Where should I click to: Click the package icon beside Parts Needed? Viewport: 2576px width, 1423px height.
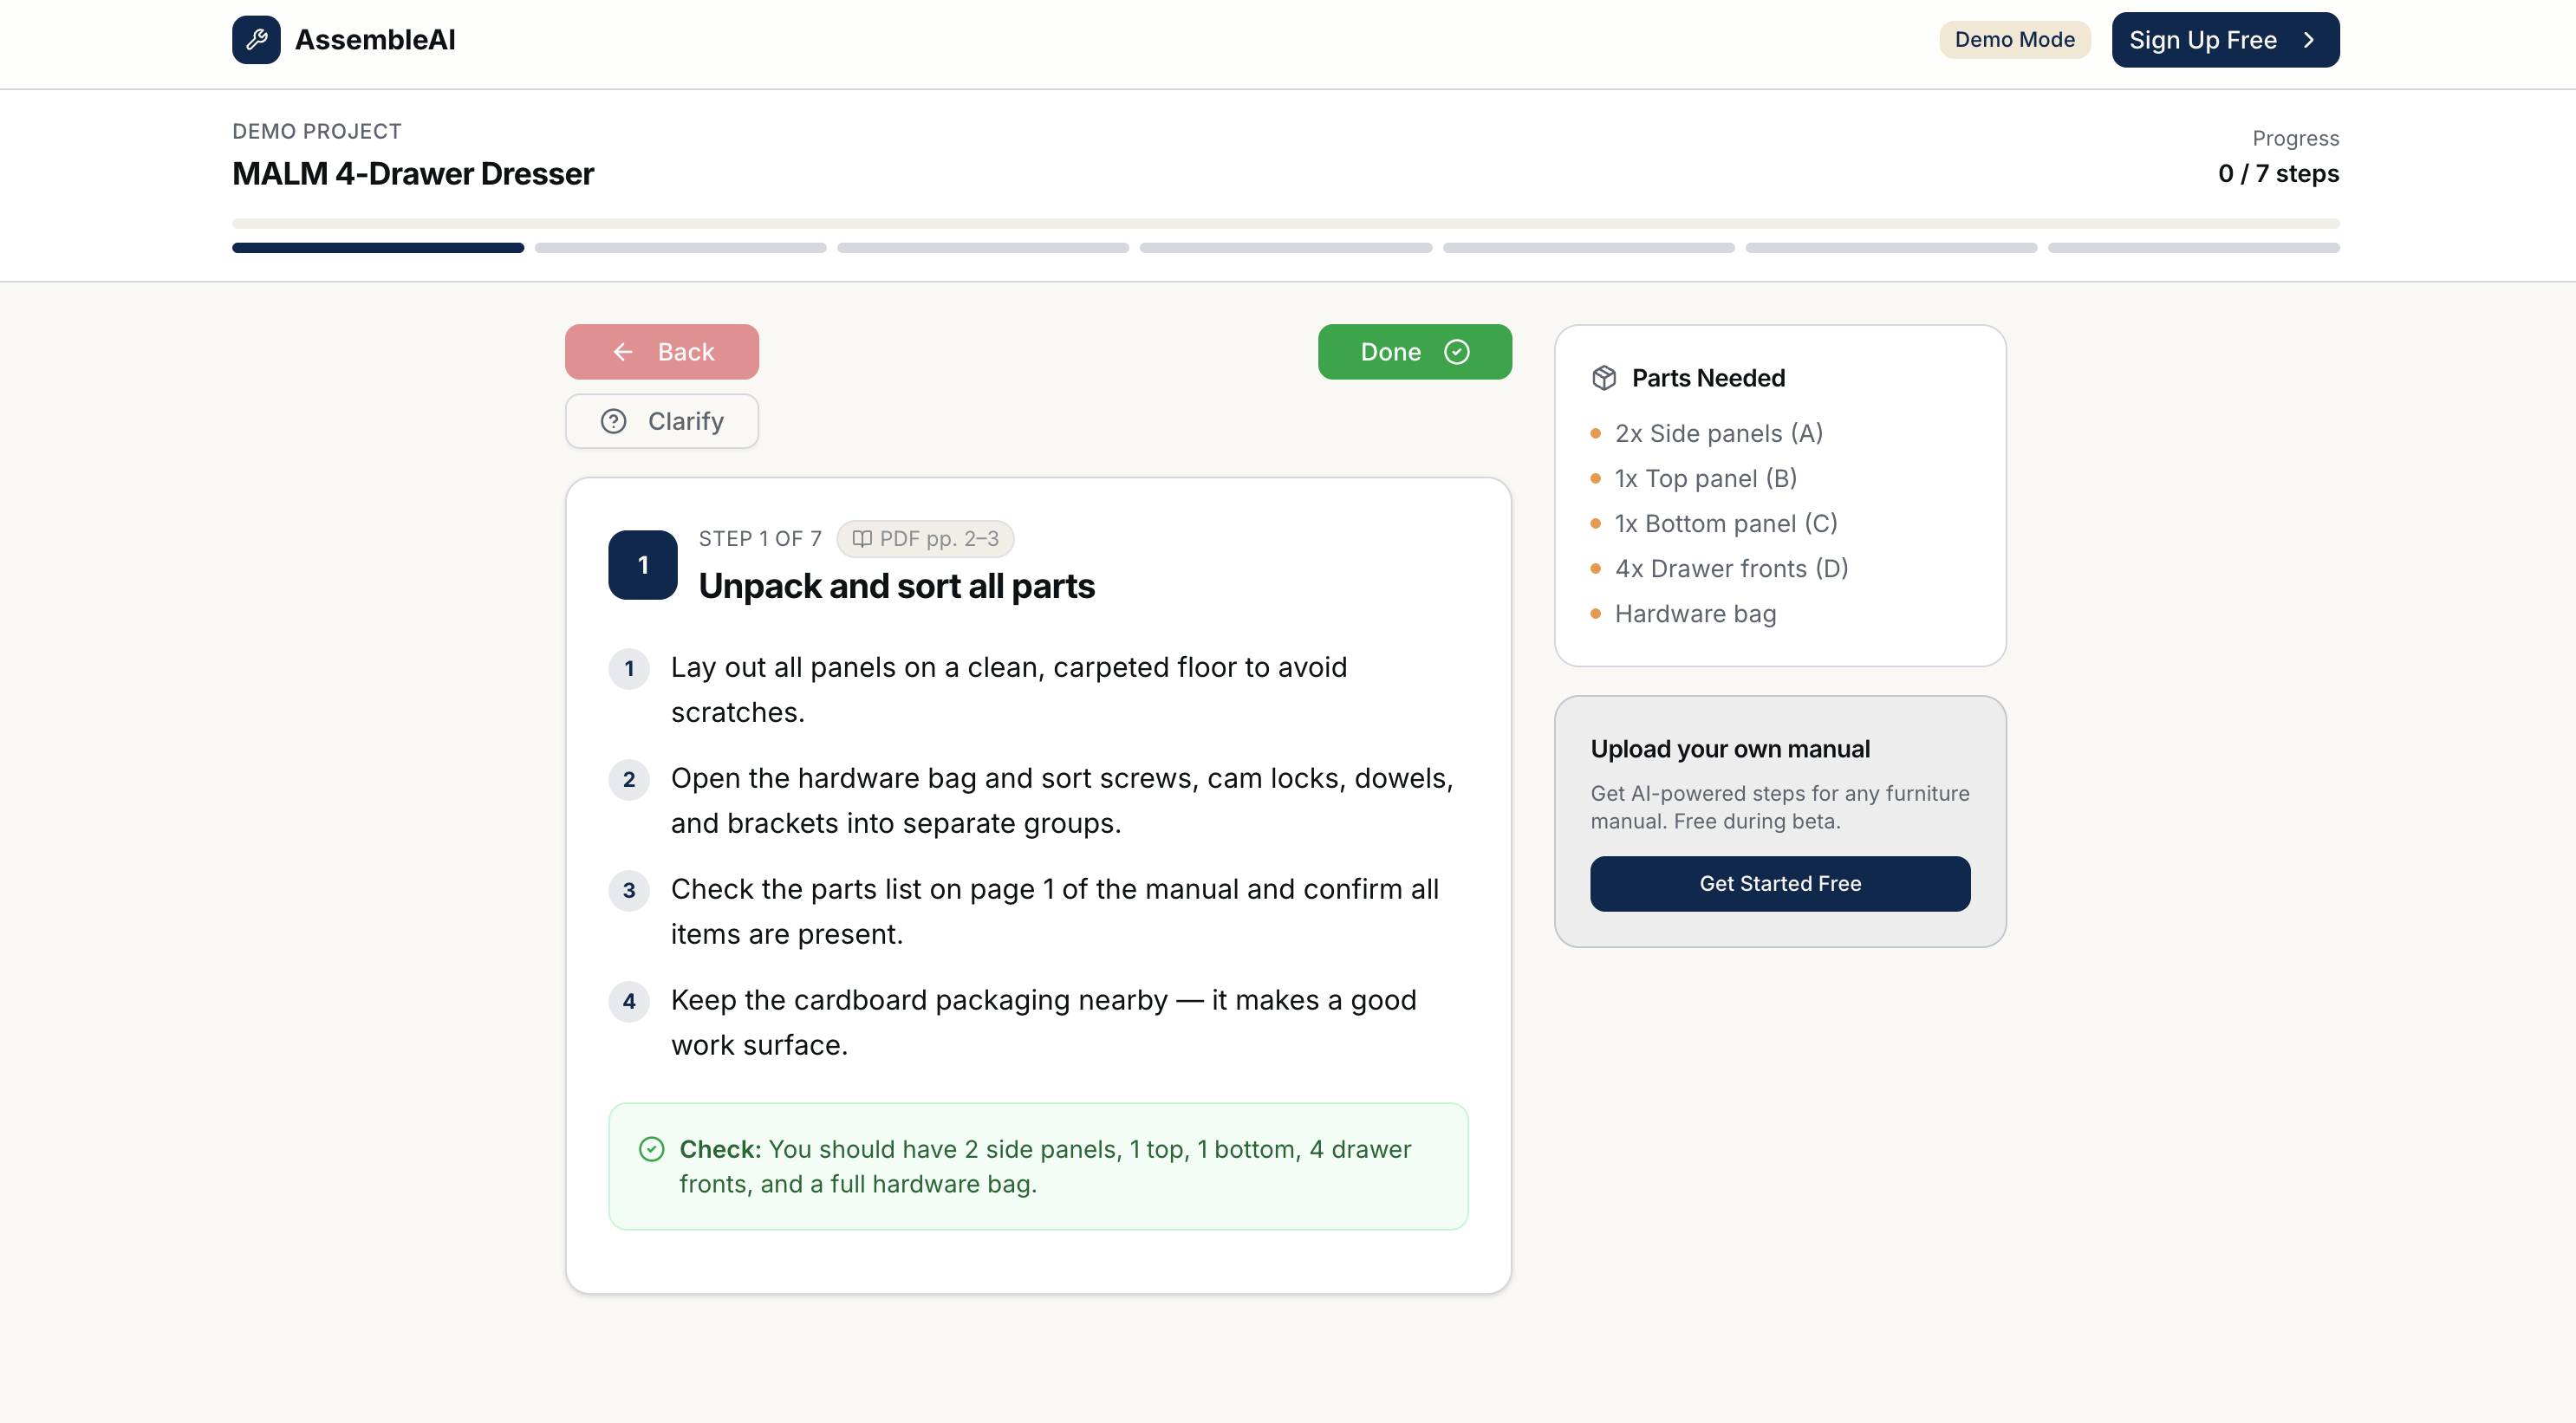1604,378
